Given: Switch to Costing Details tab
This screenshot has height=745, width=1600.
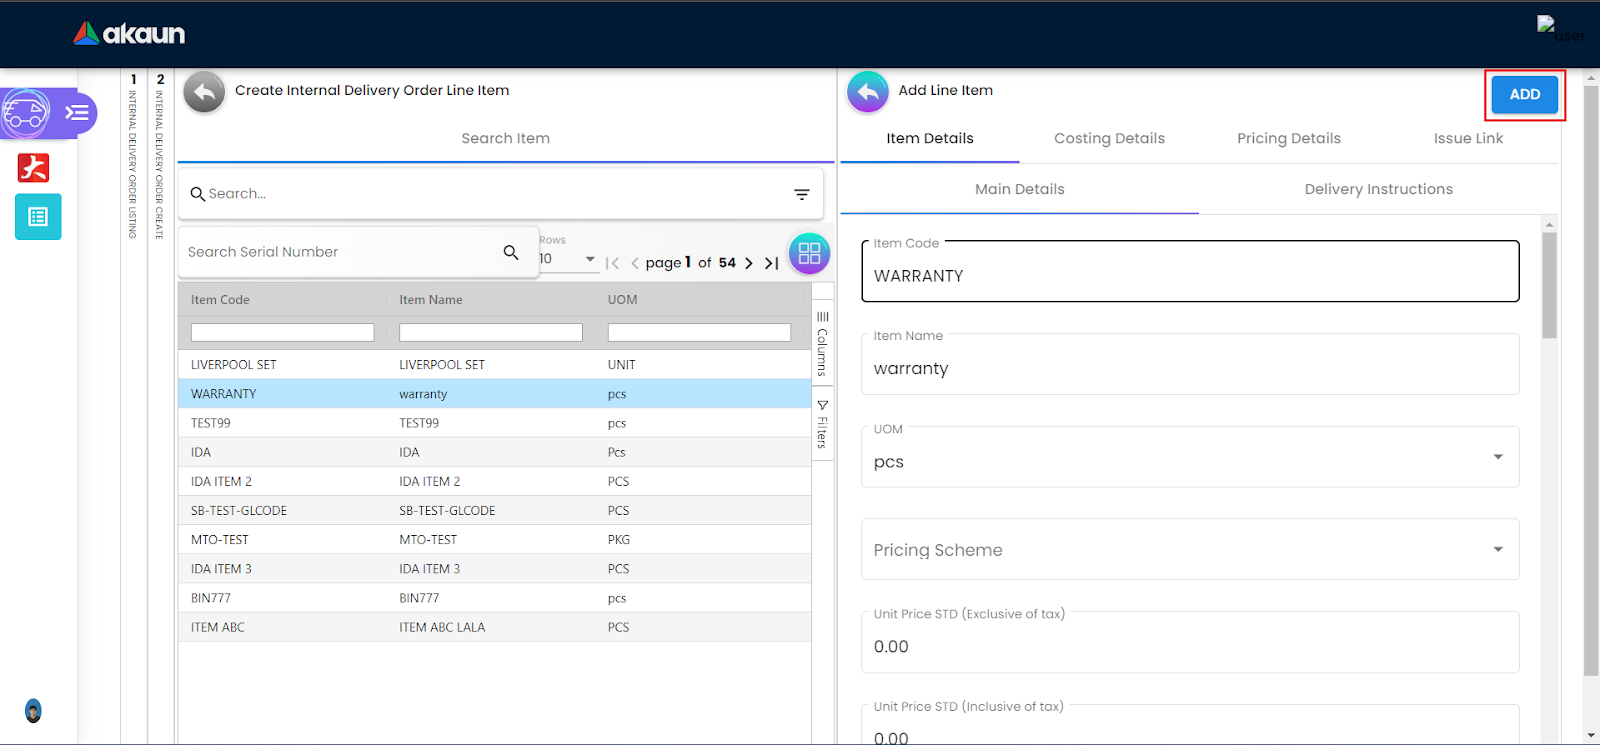Looking at the screenshot, I should [x=1109, y=138].
